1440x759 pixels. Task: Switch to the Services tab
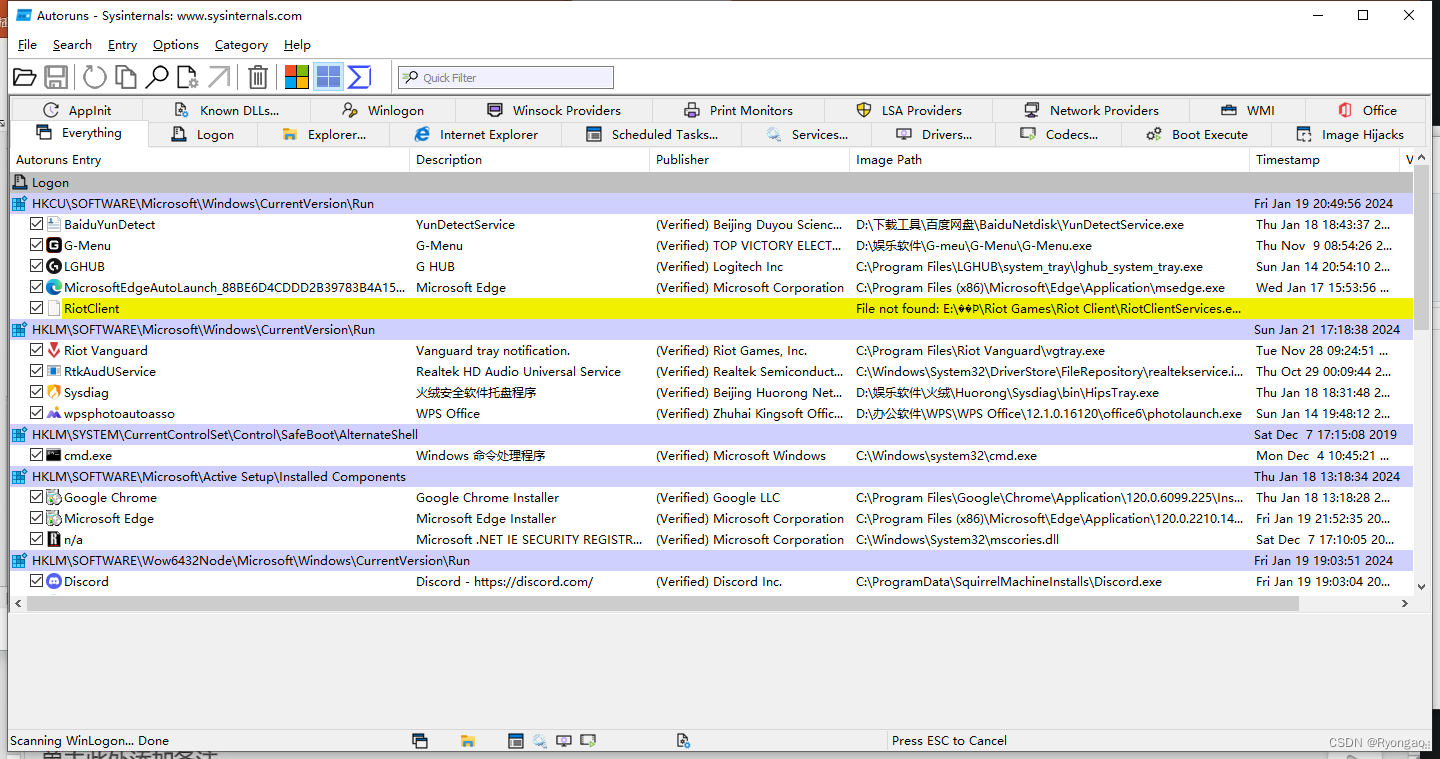(808, 135)
